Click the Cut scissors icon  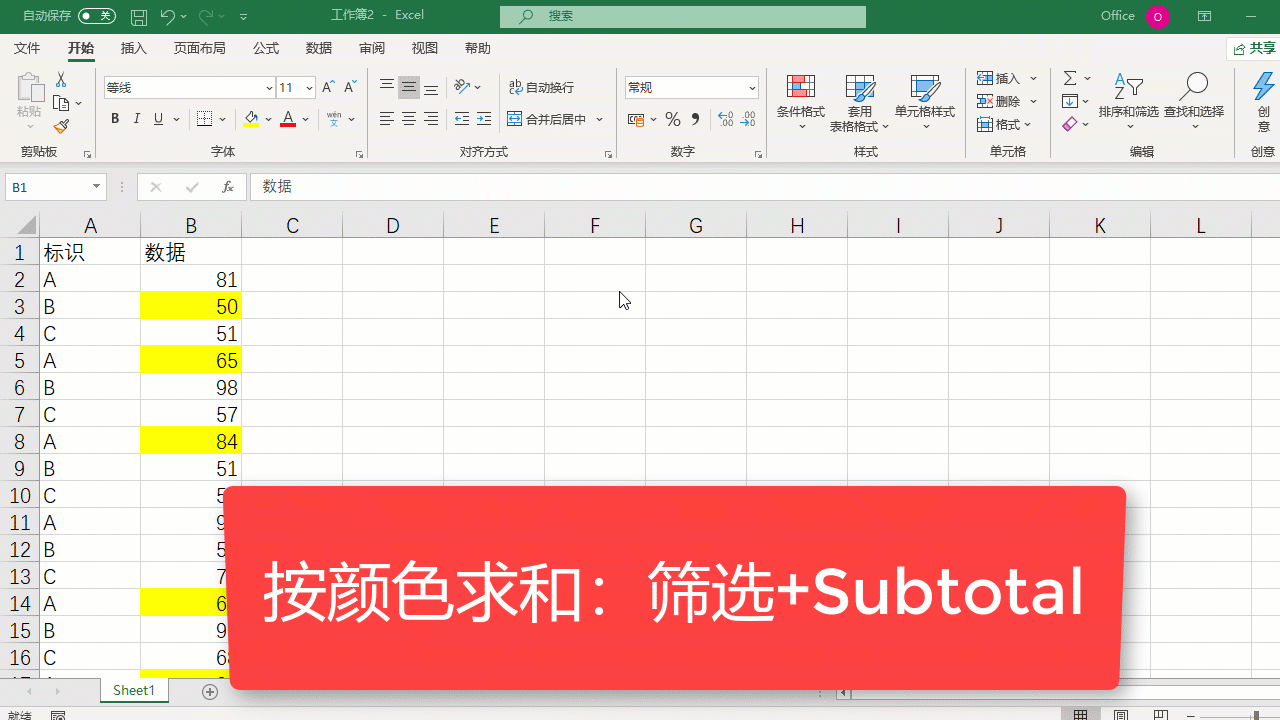coord(61,80)
